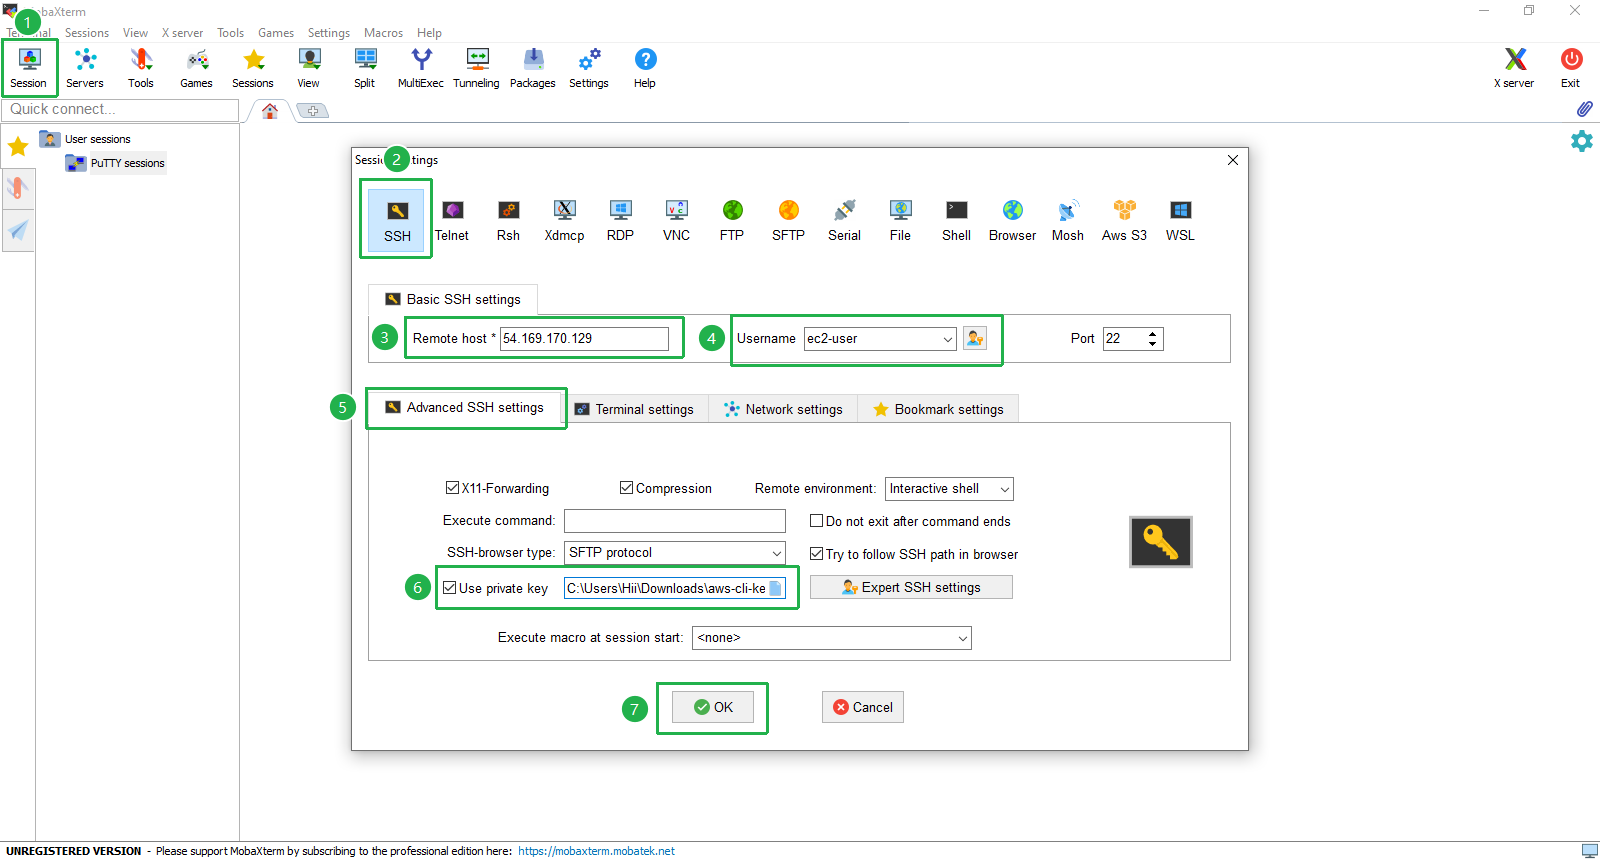Image resolution: width=1600 pixels, height=860 pixels.
Task: Select the Aws S3 session type
Action: (x=1125, y=221)
